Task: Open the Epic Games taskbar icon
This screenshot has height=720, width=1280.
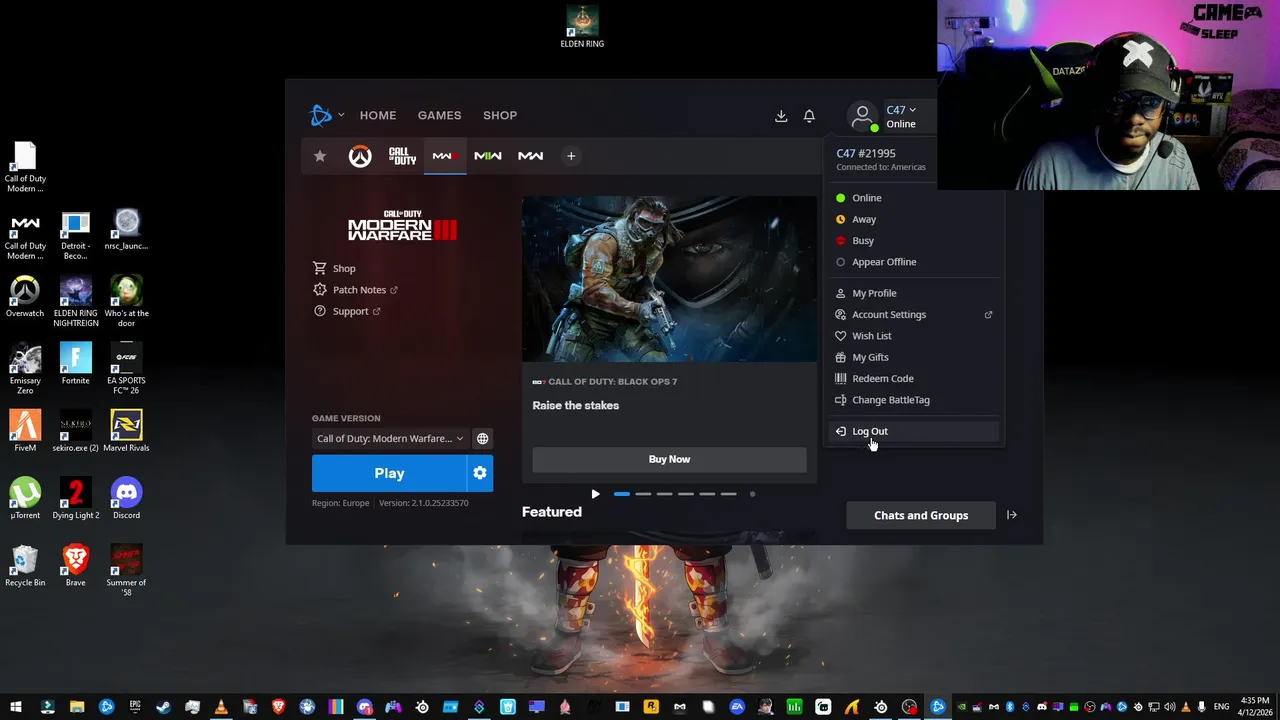Action: point(134,707)
